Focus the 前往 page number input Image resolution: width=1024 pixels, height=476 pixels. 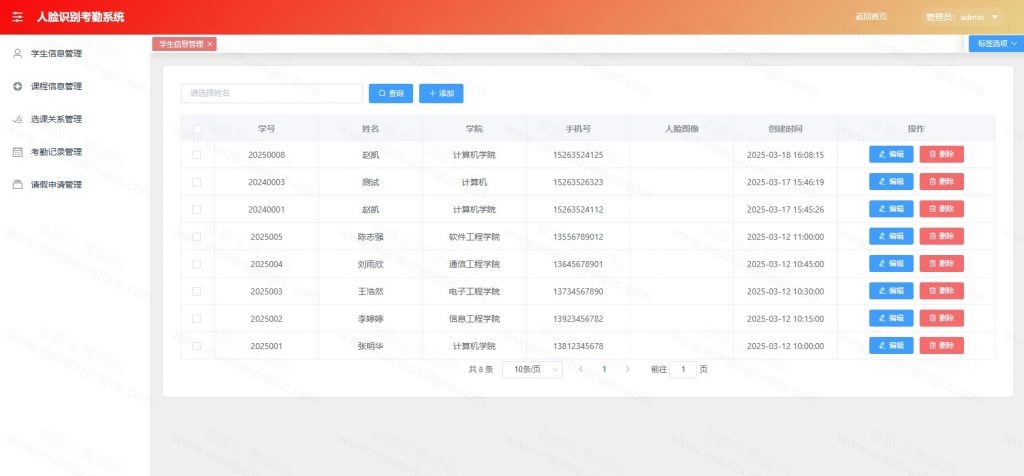click(683, 370)
